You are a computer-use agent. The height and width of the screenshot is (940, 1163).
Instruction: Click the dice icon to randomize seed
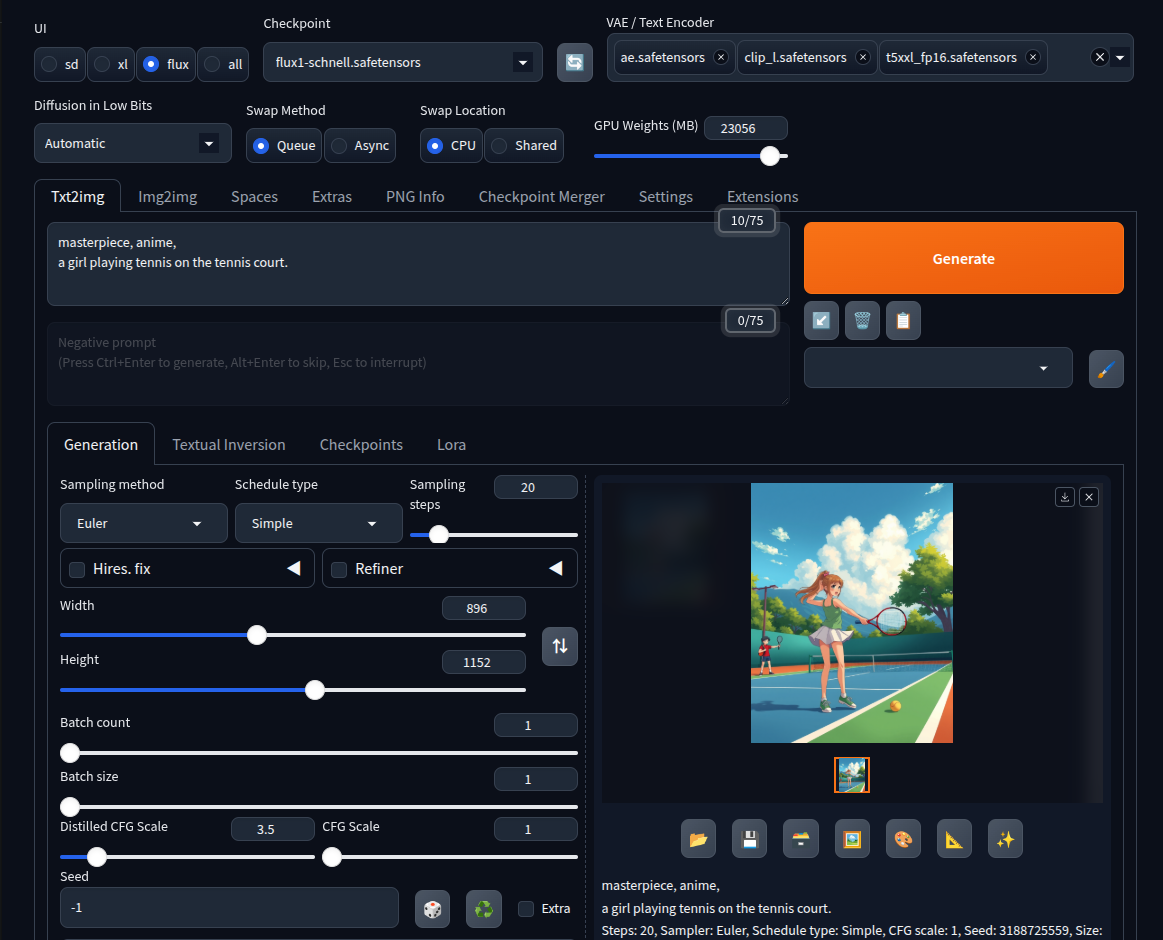click(432, 909)
